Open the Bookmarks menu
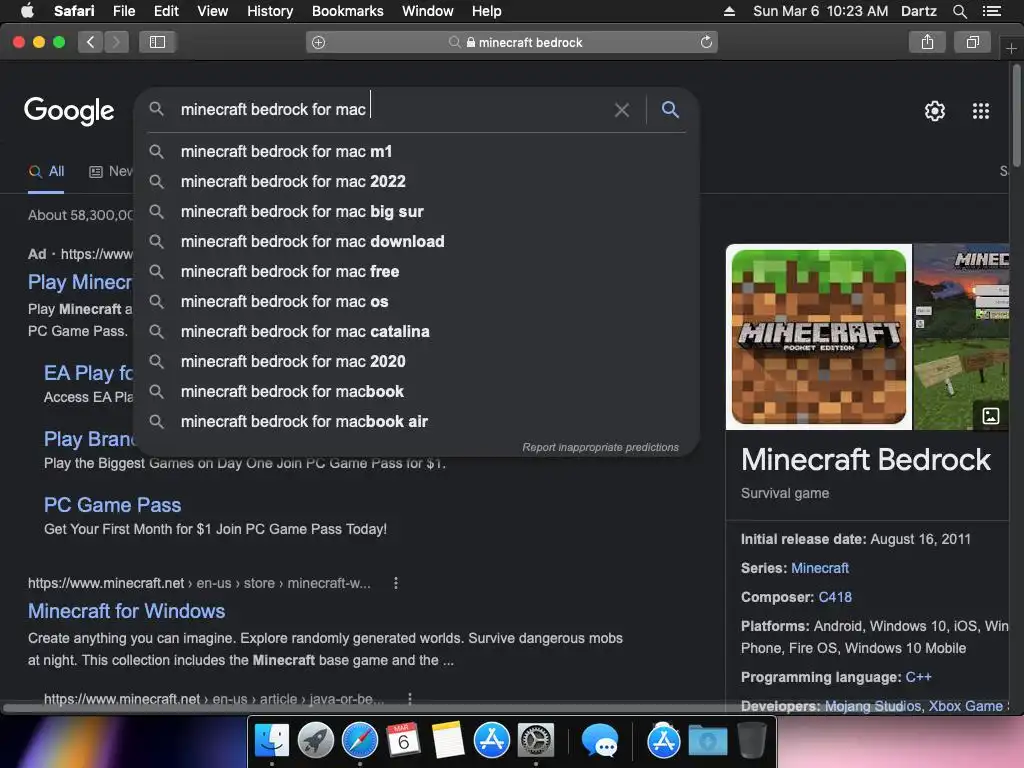This screenshot has height=768, width=1024. click(347, 11)
